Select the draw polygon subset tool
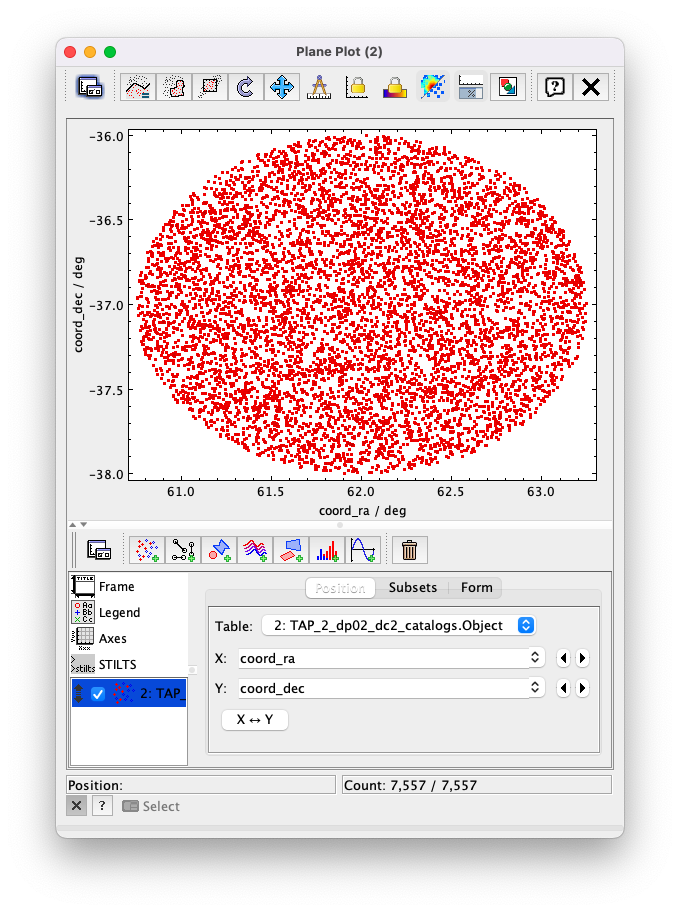Viewport: 680px width, 912px height. coord(138,87)
